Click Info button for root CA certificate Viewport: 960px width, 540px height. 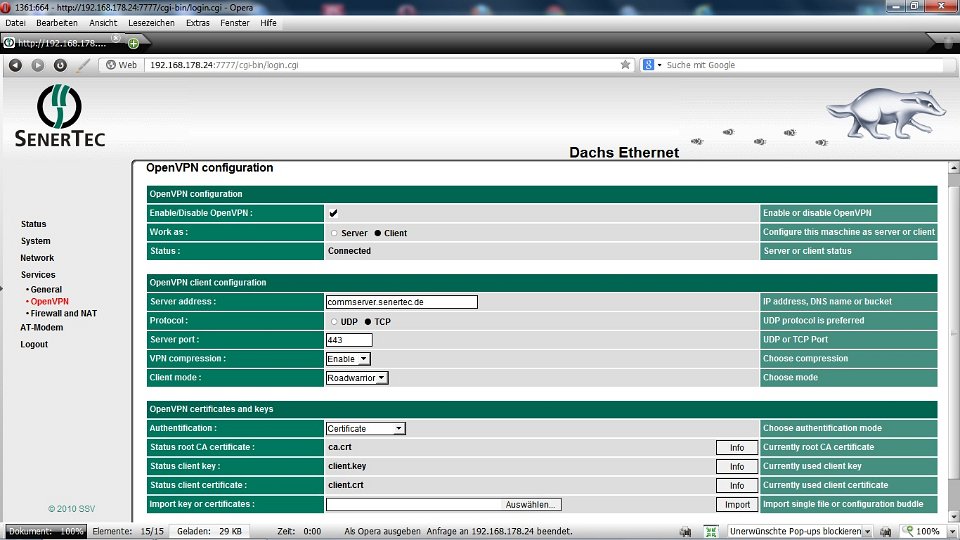[736, 447]
